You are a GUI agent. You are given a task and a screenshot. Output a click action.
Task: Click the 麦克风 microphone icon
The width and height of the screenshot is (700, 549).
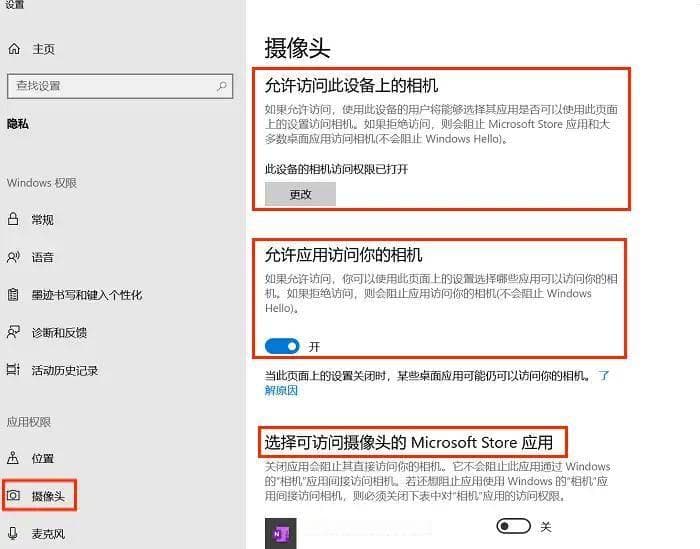click(13, 533)
